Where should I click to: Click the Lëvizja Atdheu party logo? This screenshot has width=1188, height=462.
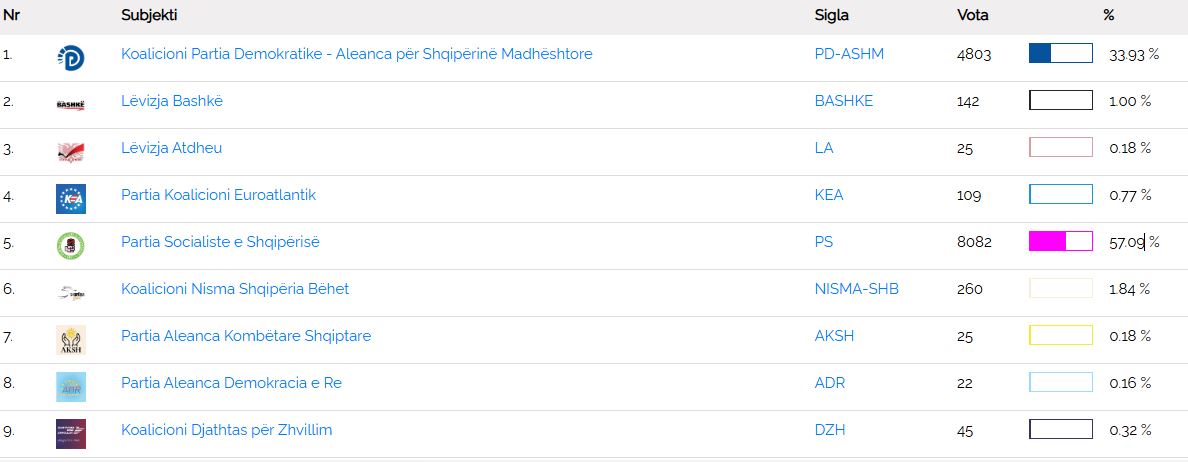click(70, 151)
